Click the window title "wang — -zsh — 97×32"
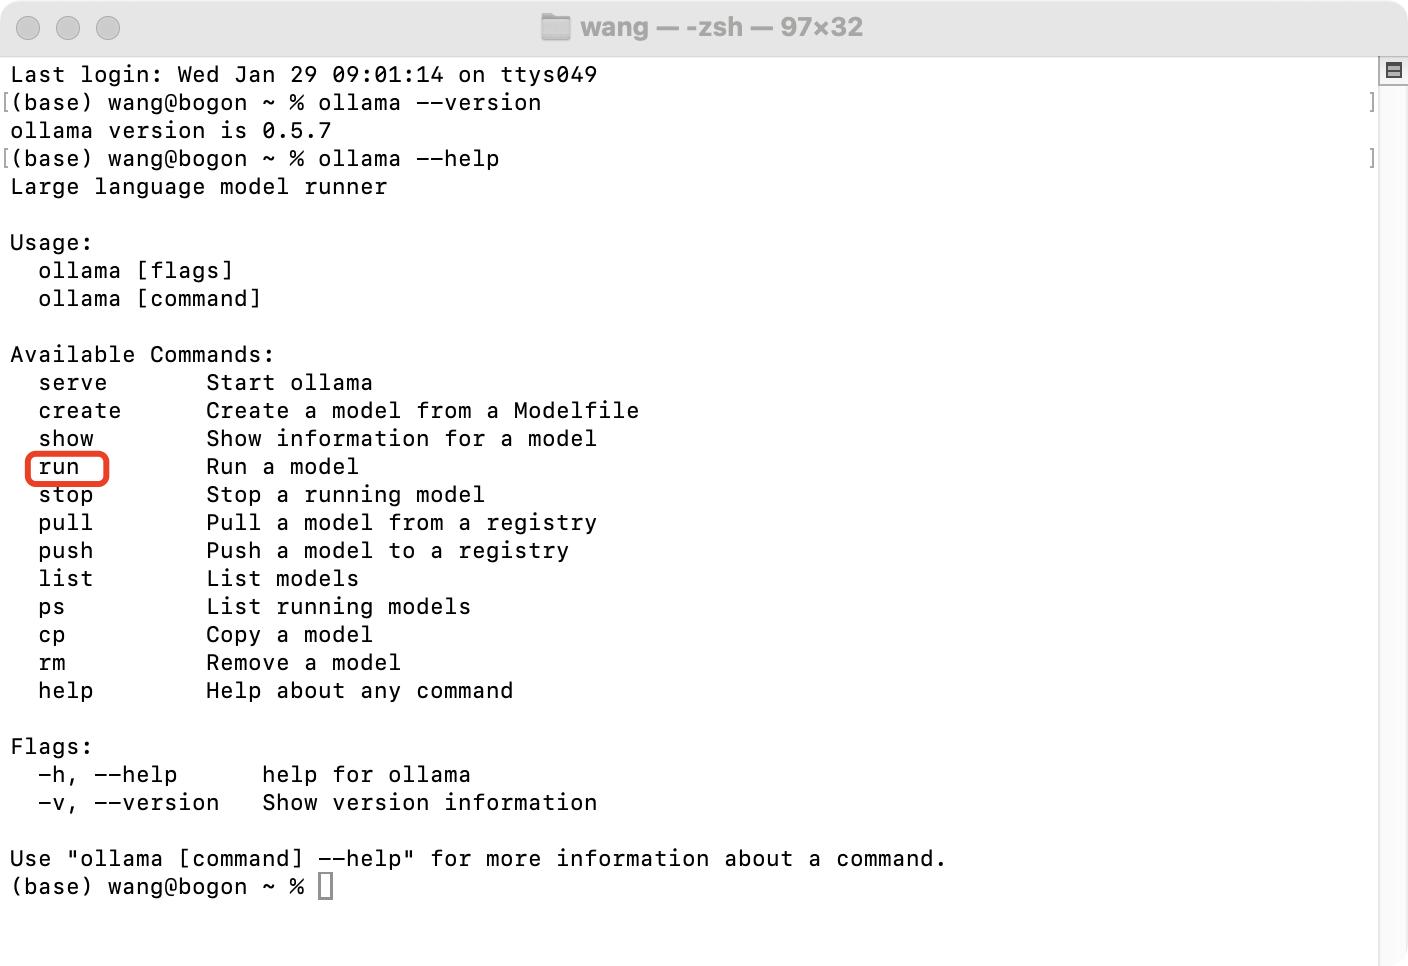The image size is (1408, 966). point(720,27)
